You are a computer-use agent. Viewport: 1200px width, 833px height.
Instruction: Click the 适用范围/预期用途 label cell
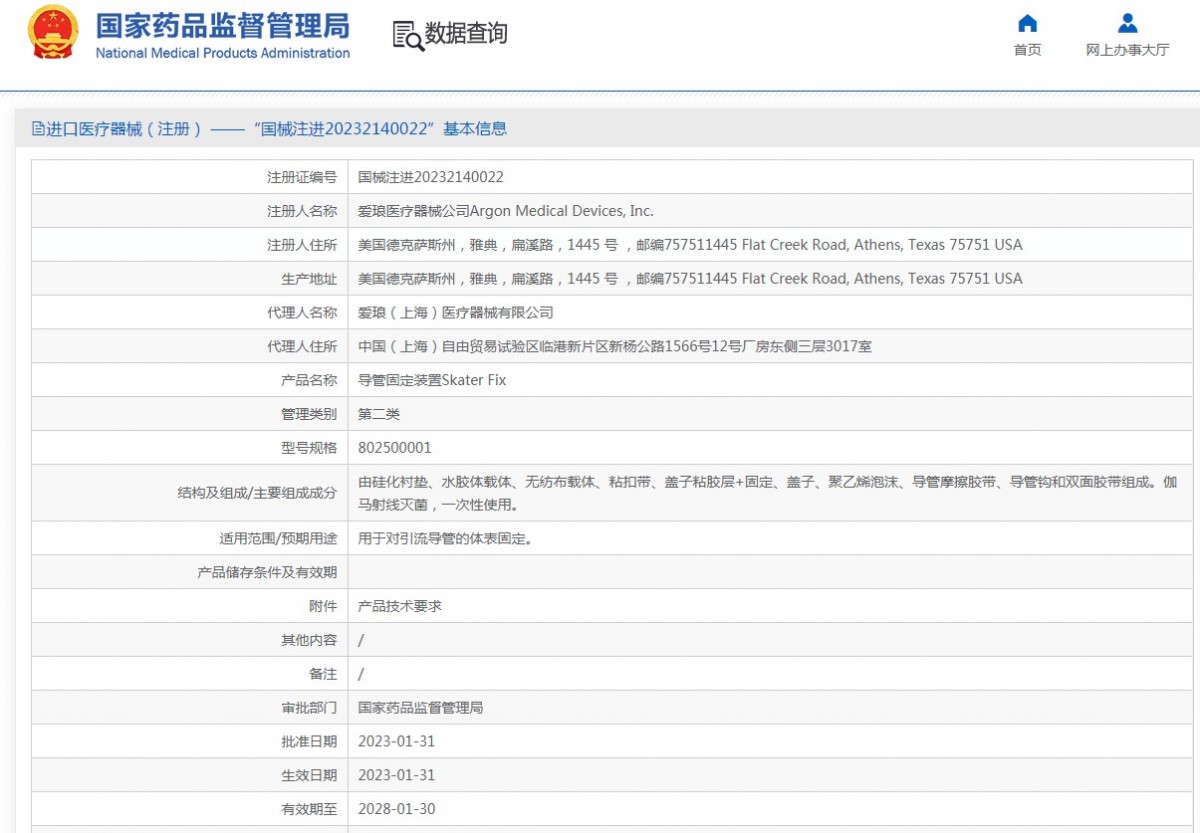coord(190,538)
